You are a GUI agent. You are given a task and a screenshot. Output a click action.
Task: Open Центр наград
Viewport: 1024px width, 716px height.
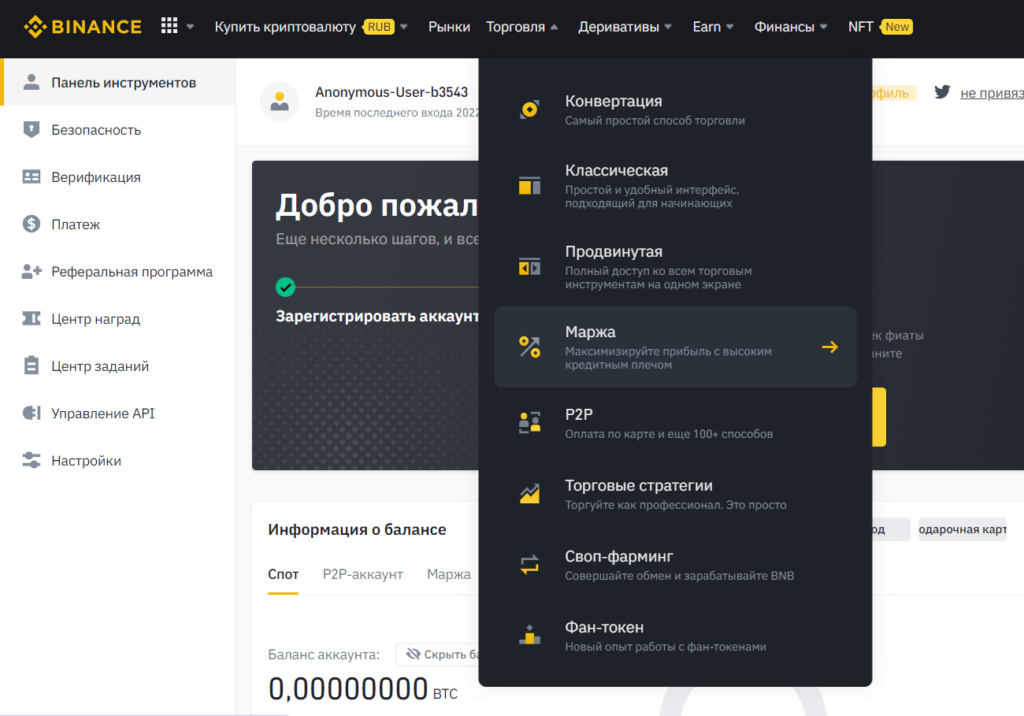click(x=118, y=318)
